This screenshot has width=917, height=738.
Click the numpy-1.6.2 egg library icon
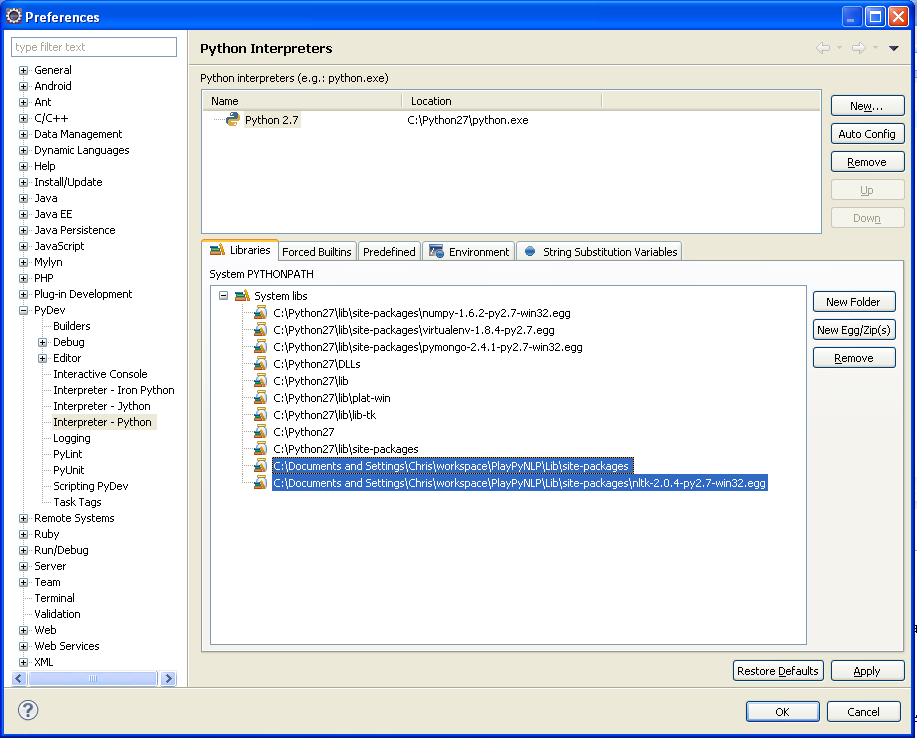pos(260,313)
